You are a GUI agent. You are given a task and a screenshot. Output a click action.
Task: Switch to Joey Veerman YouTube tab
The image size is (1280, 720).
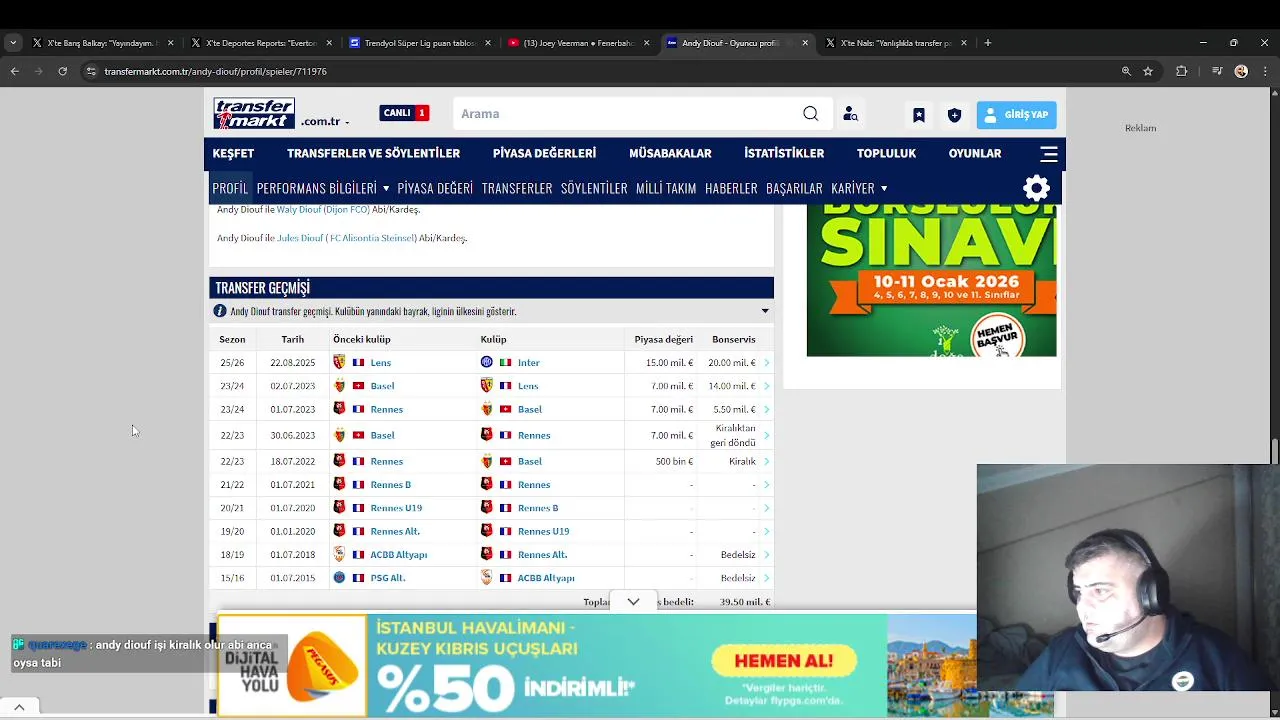[579, 43]
